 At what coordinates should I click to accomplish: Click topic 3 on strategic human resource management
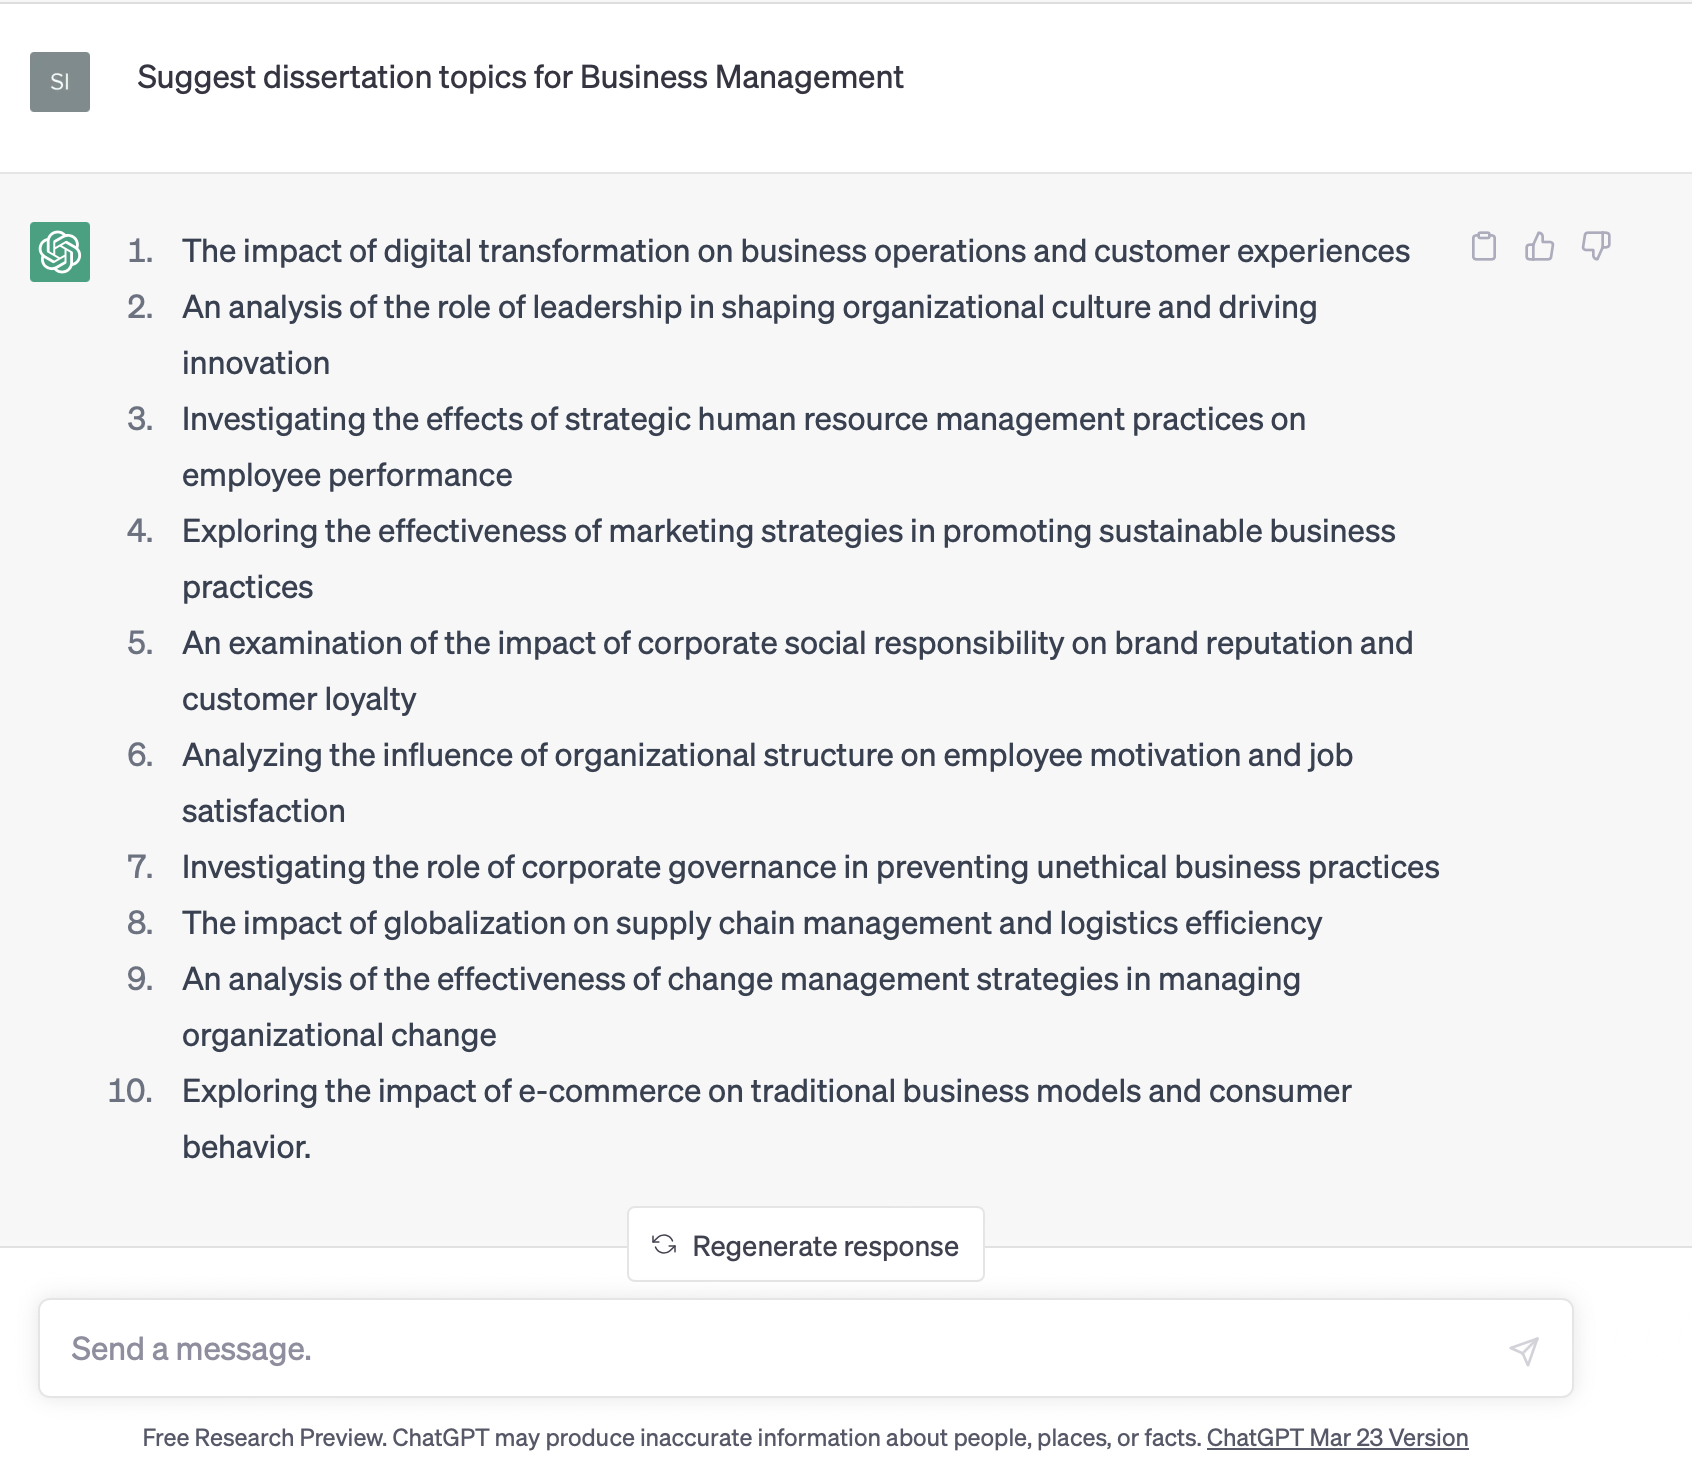743,420
